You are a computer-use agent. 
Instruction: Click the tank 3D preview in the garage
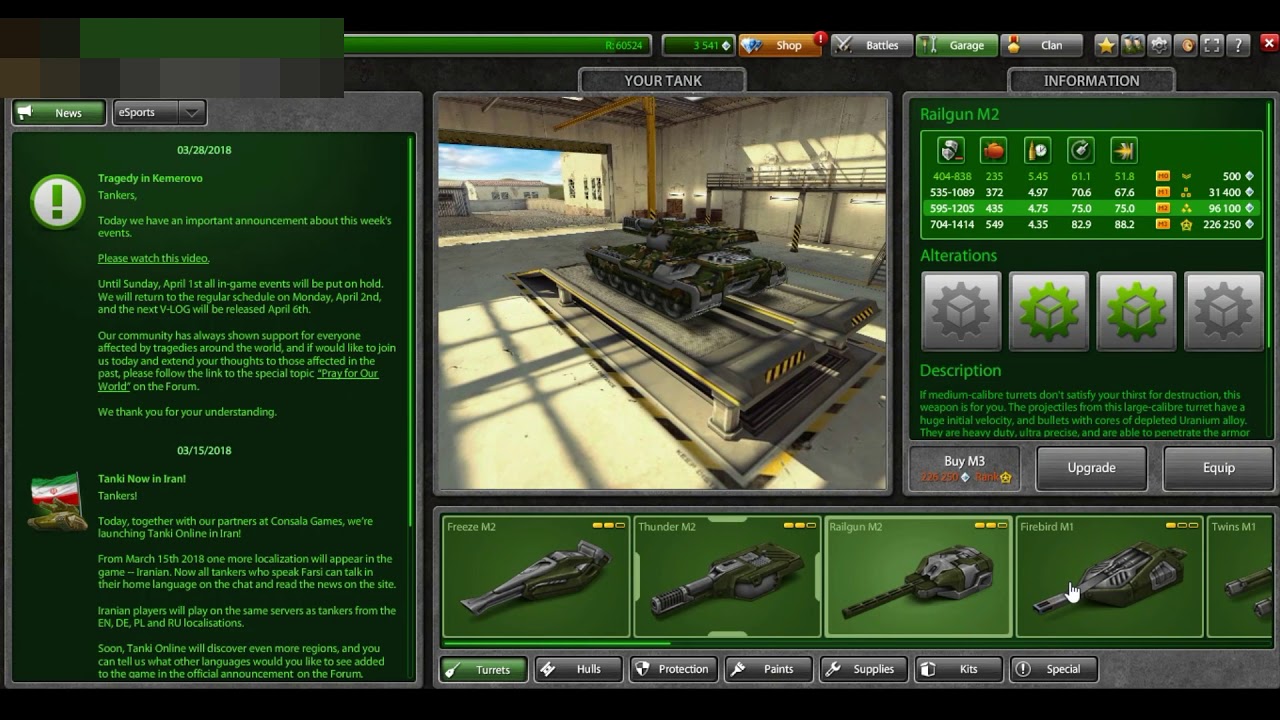coord(663,292)
